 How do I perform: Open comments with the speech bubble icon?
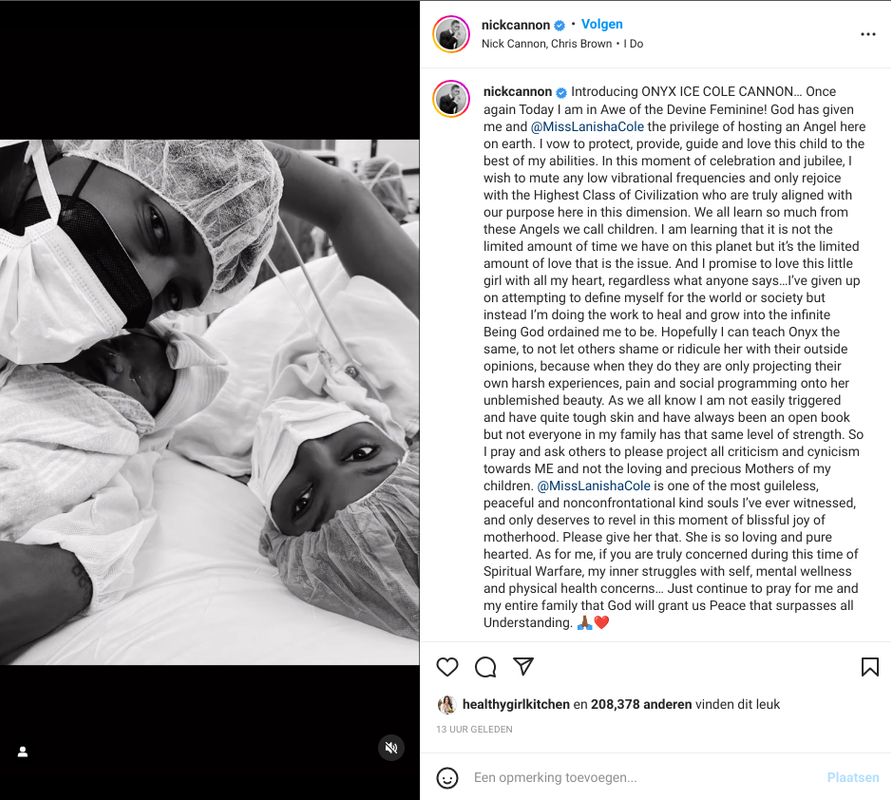[x=485, y=666]
